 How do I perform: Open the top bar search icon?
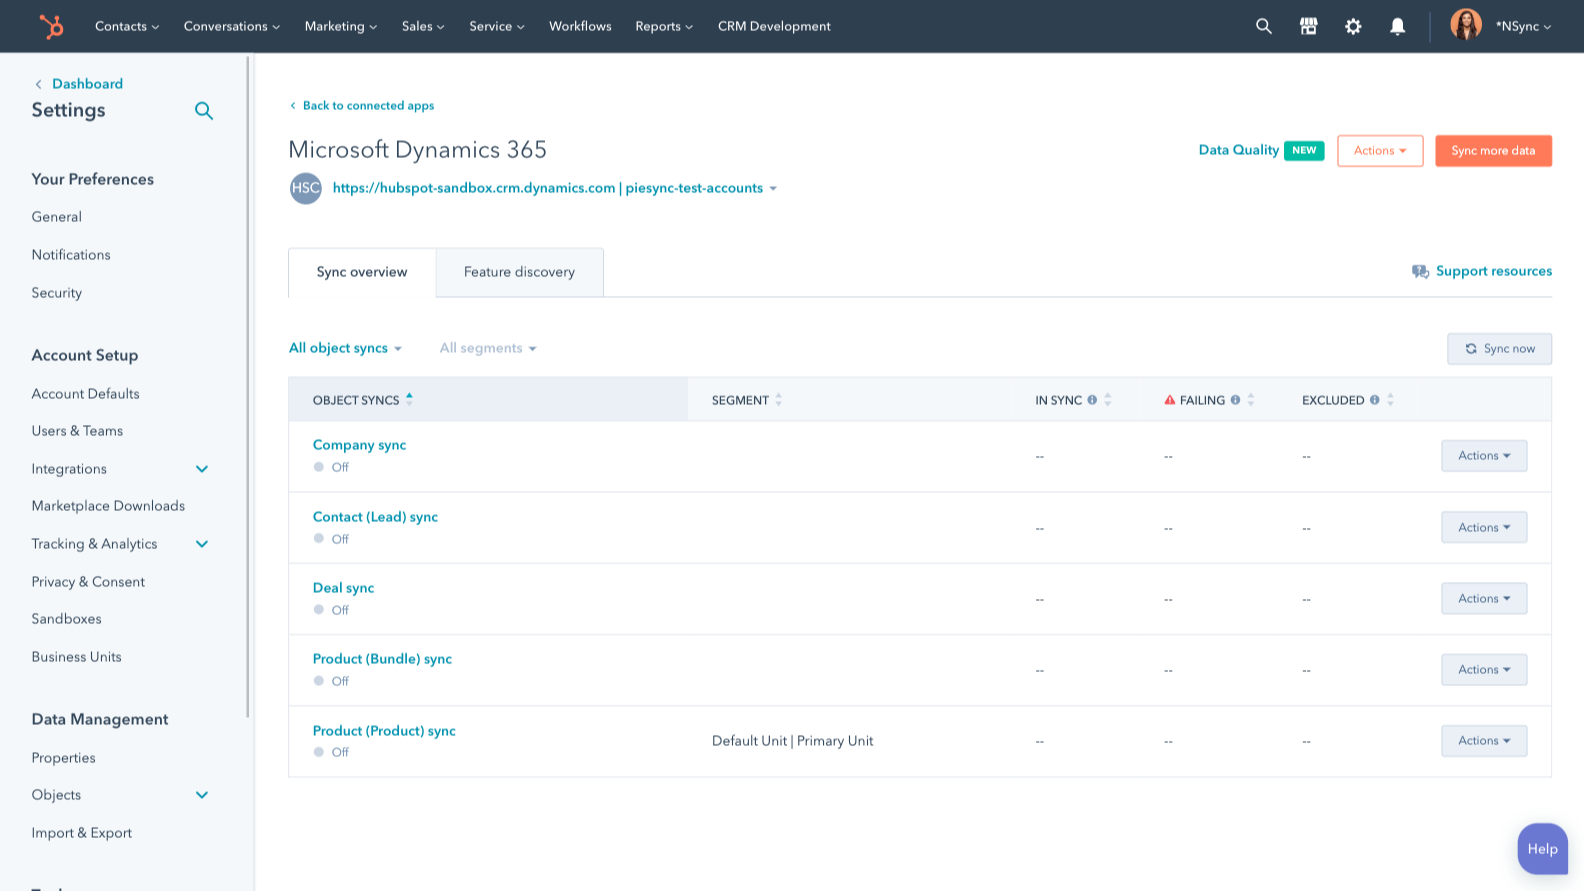click(1264, 26)
